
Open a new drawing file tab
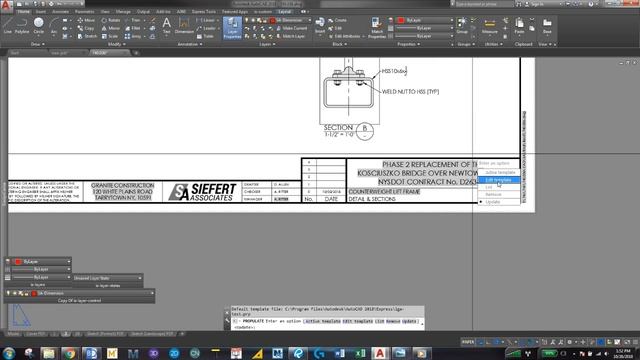coord(136,53)
